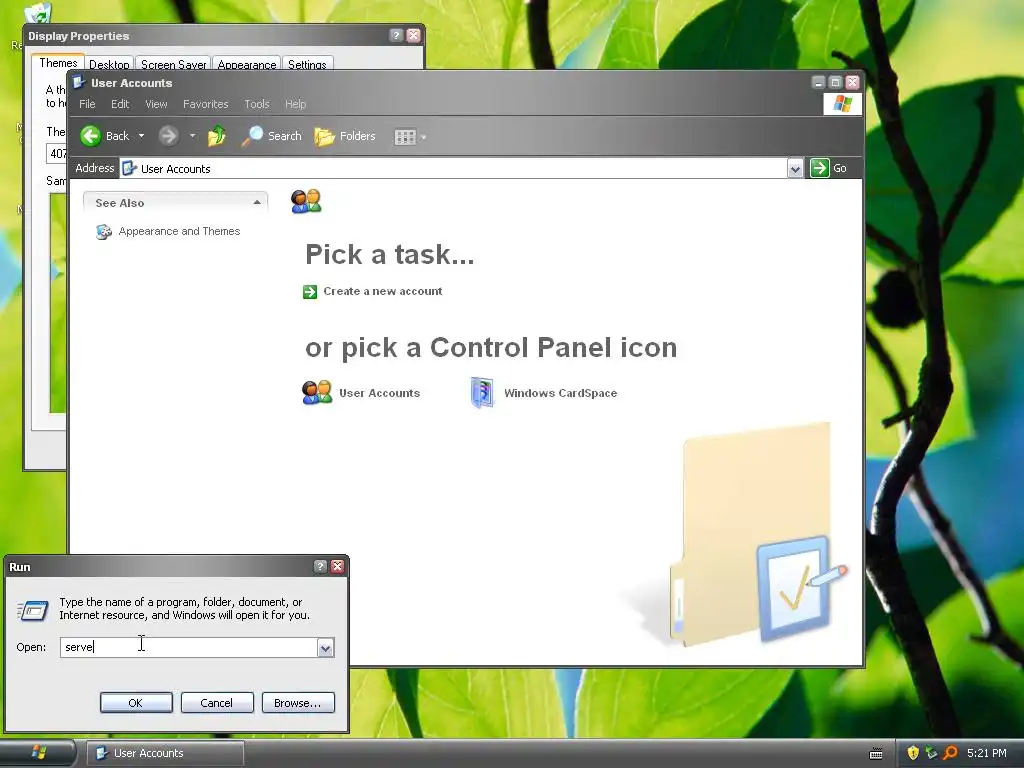Click the help question button in Run dialog
Screen dimensions: 1024x768
320,566
